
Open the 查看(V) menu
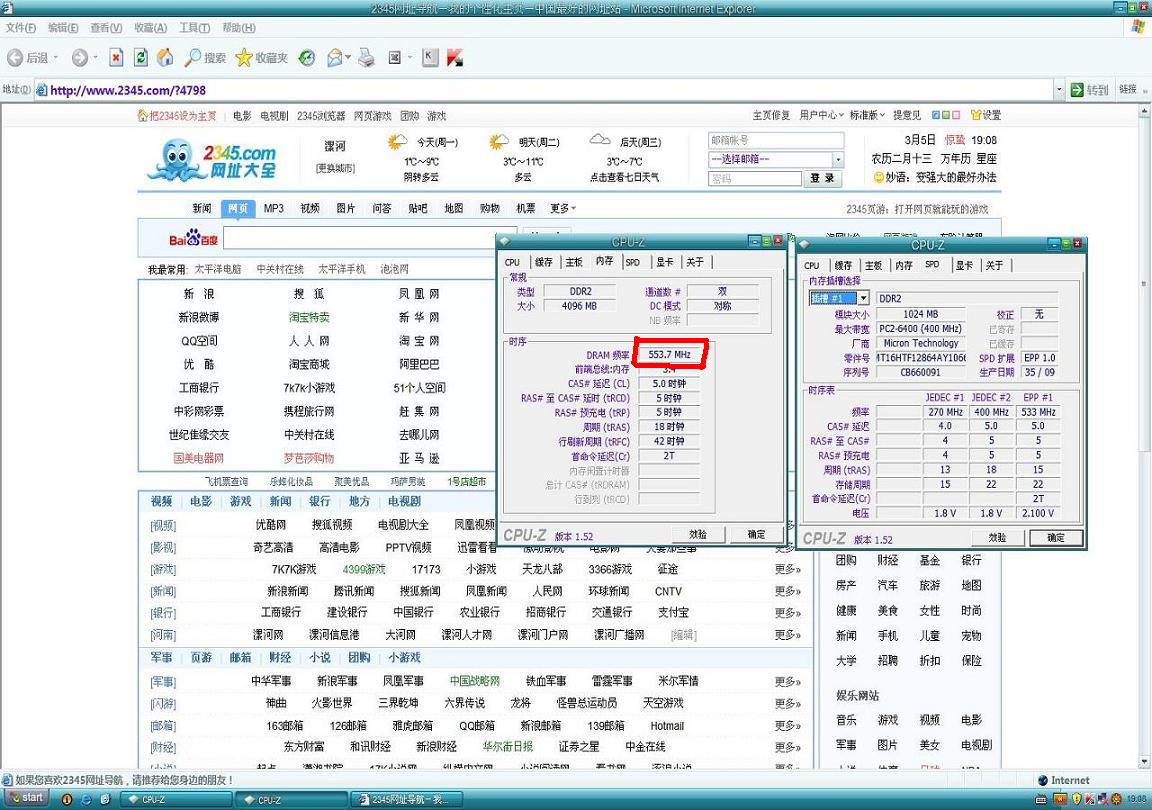(x=106, y=27)
